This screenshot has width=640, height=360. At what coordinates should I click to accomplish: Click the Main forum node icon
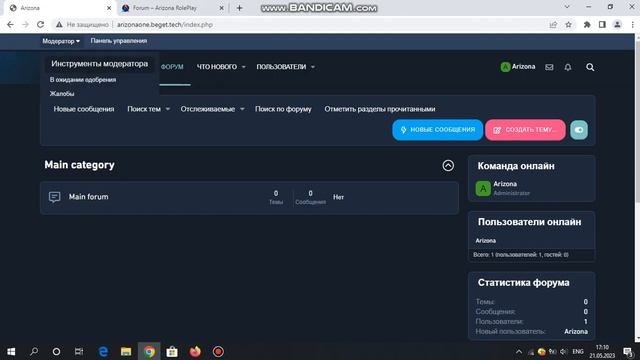pyautogui.click(x=54, y=197)
